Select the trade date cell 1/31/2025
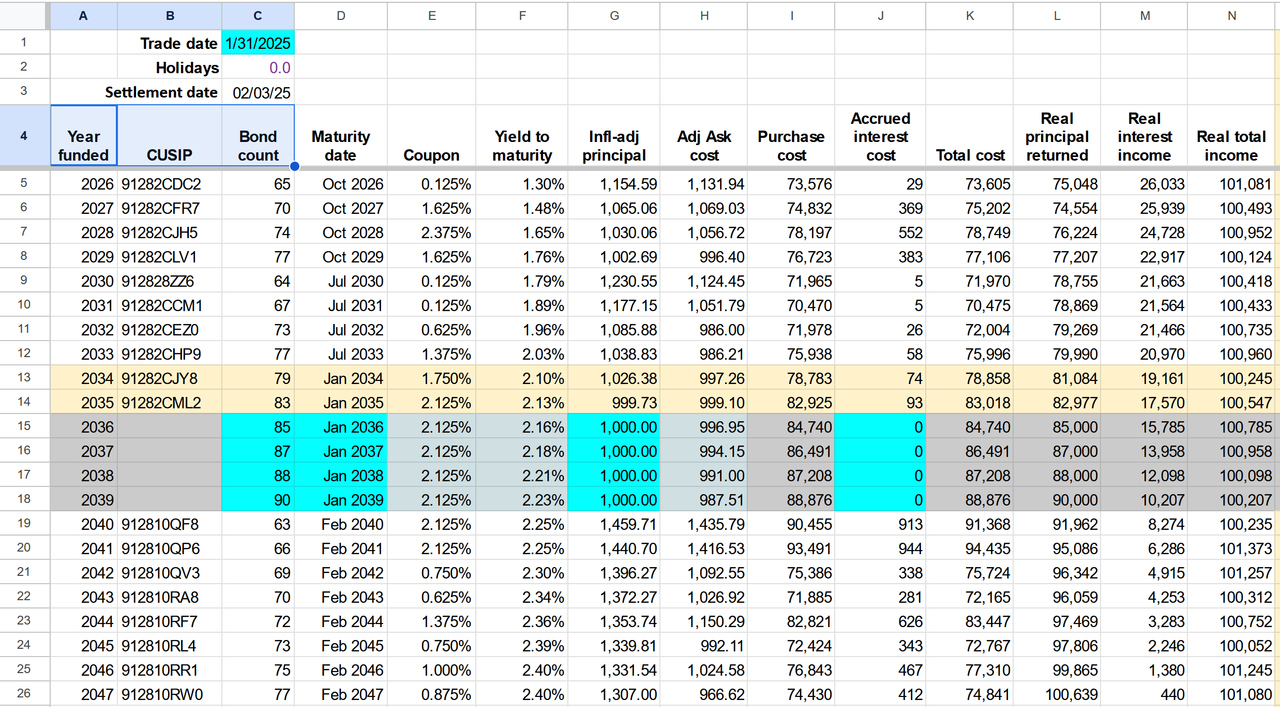Screen dimensions: 1280x707 pos(258,43)
